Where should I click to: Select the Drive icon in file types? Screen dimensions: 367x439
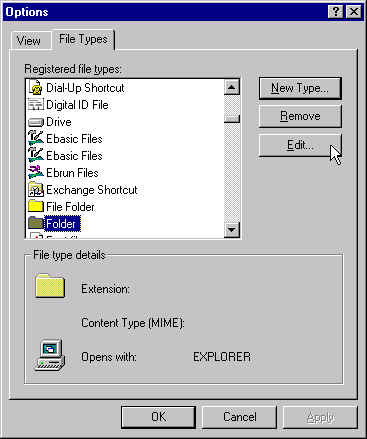pyautogui.click(x=36, y=122)
